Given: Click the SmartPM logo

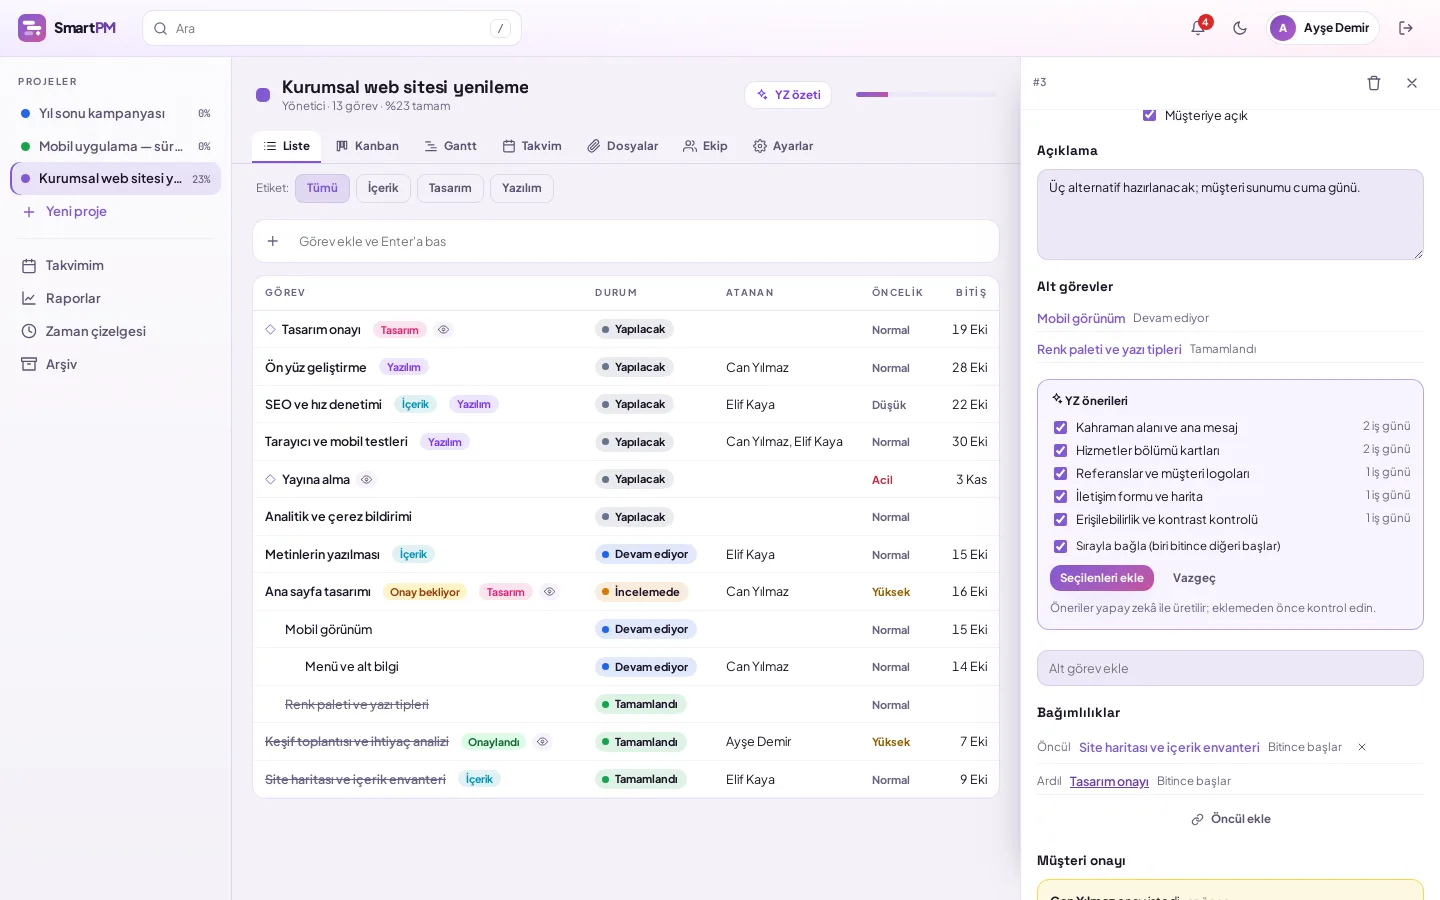Looking at the screenshot, I should [x=67, y=28].
